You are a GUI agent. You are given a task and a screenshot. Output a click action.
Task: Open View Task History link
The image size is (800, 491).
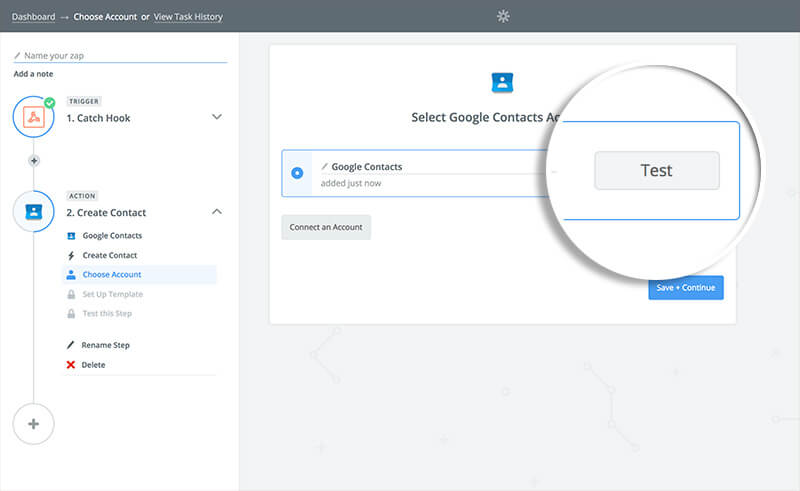click(x=188, y=17)
